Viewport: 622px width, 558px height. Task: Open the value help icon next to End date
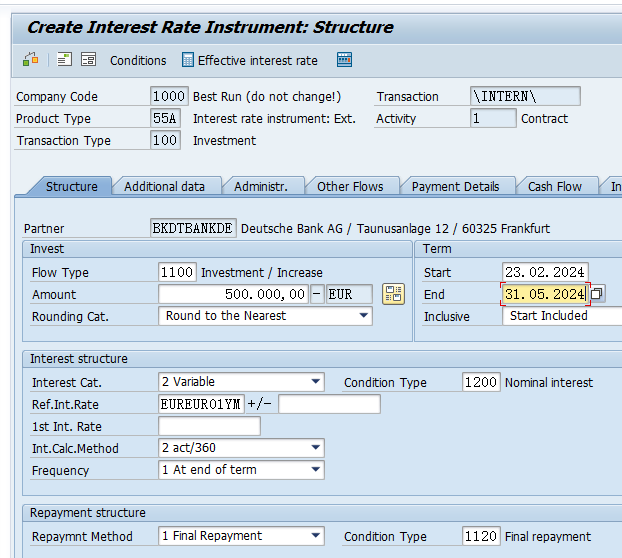tap(597, 294)
